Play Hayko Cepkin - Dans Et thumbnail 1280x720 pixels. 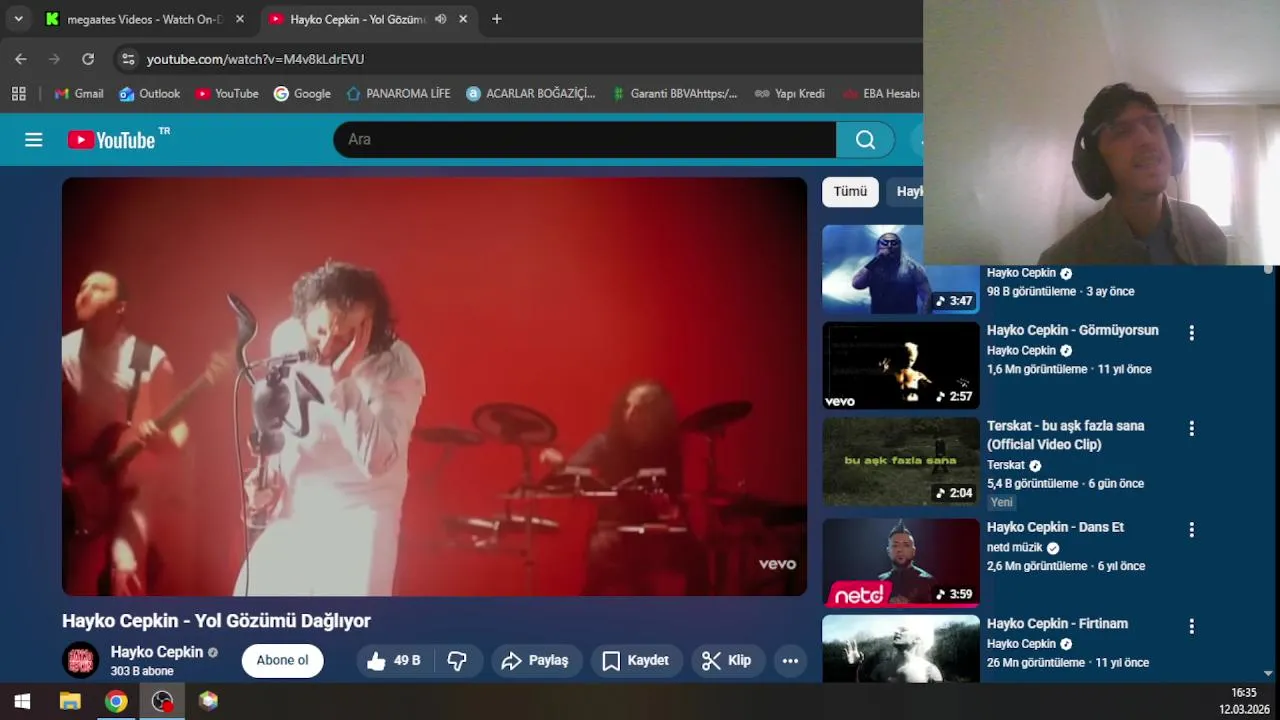(901, 562)
